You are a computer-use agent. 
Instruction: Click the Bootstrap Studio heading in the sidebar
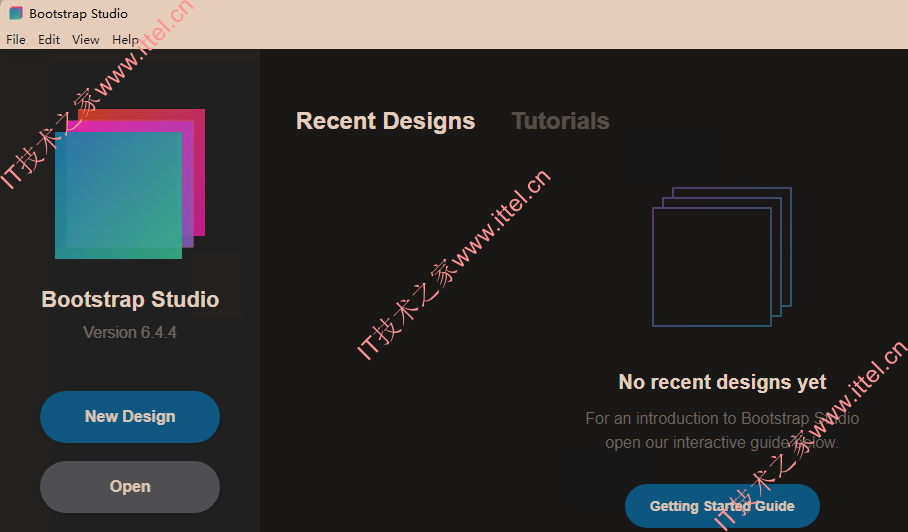point(130,299)
